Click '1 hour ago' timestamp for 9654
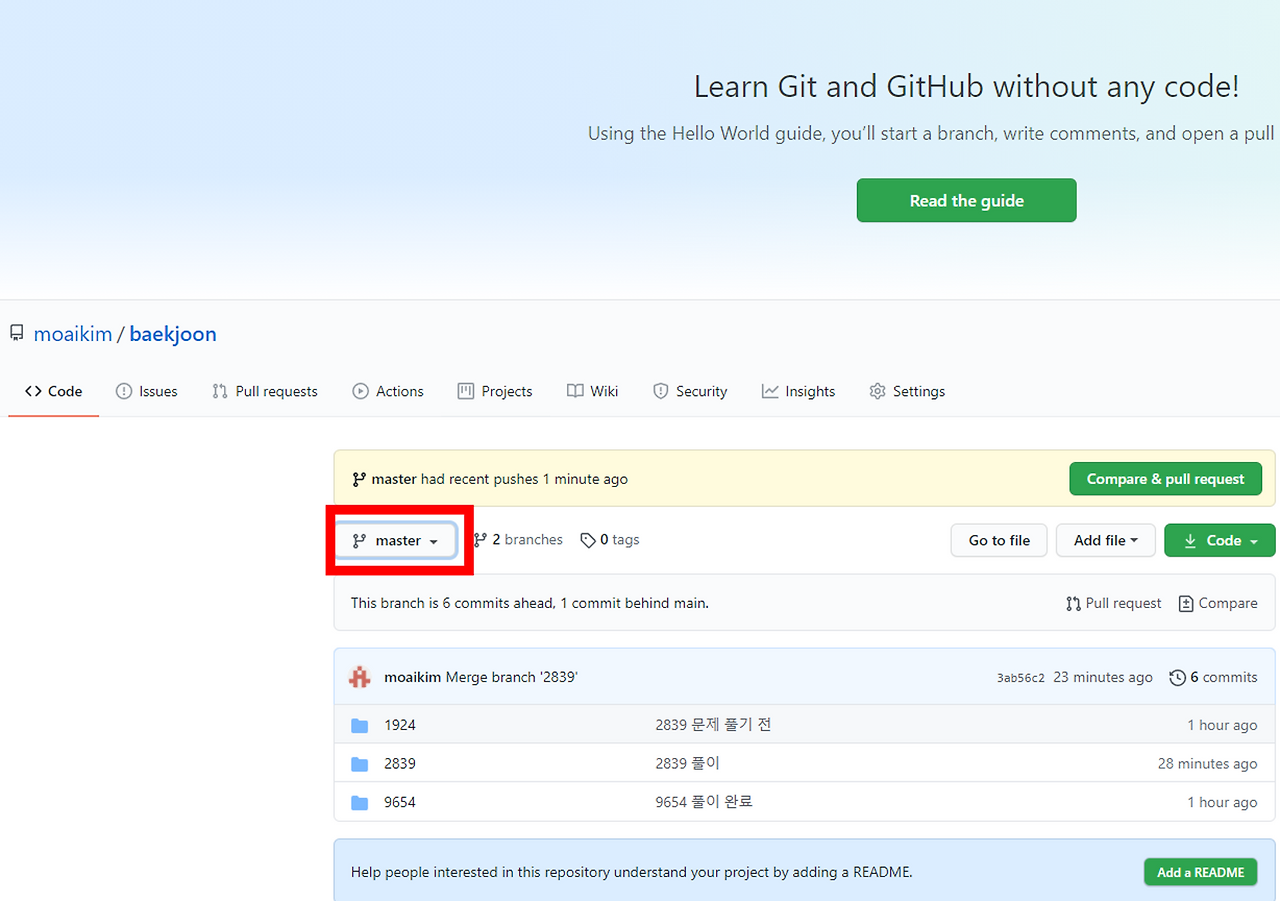This screenshot has width=1280, height=901. [1222, 802]
